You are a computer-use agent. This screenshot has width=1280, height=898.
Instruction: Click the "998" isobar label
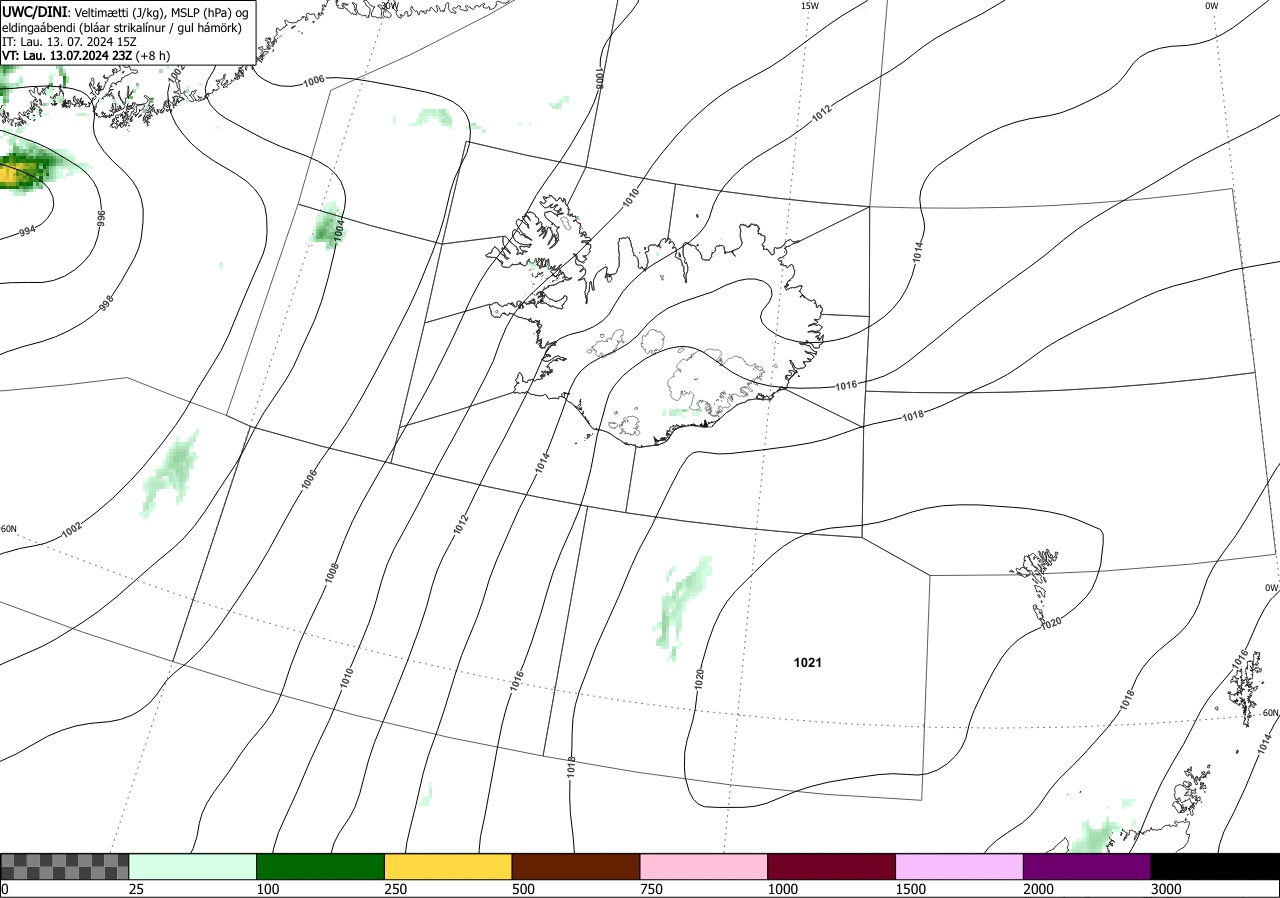click(x=106, y=301)
